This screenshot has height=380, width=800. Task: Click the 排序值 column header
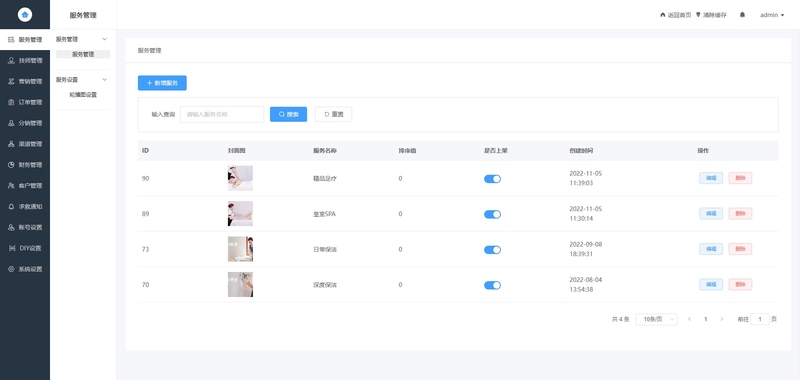coord(407,151)
